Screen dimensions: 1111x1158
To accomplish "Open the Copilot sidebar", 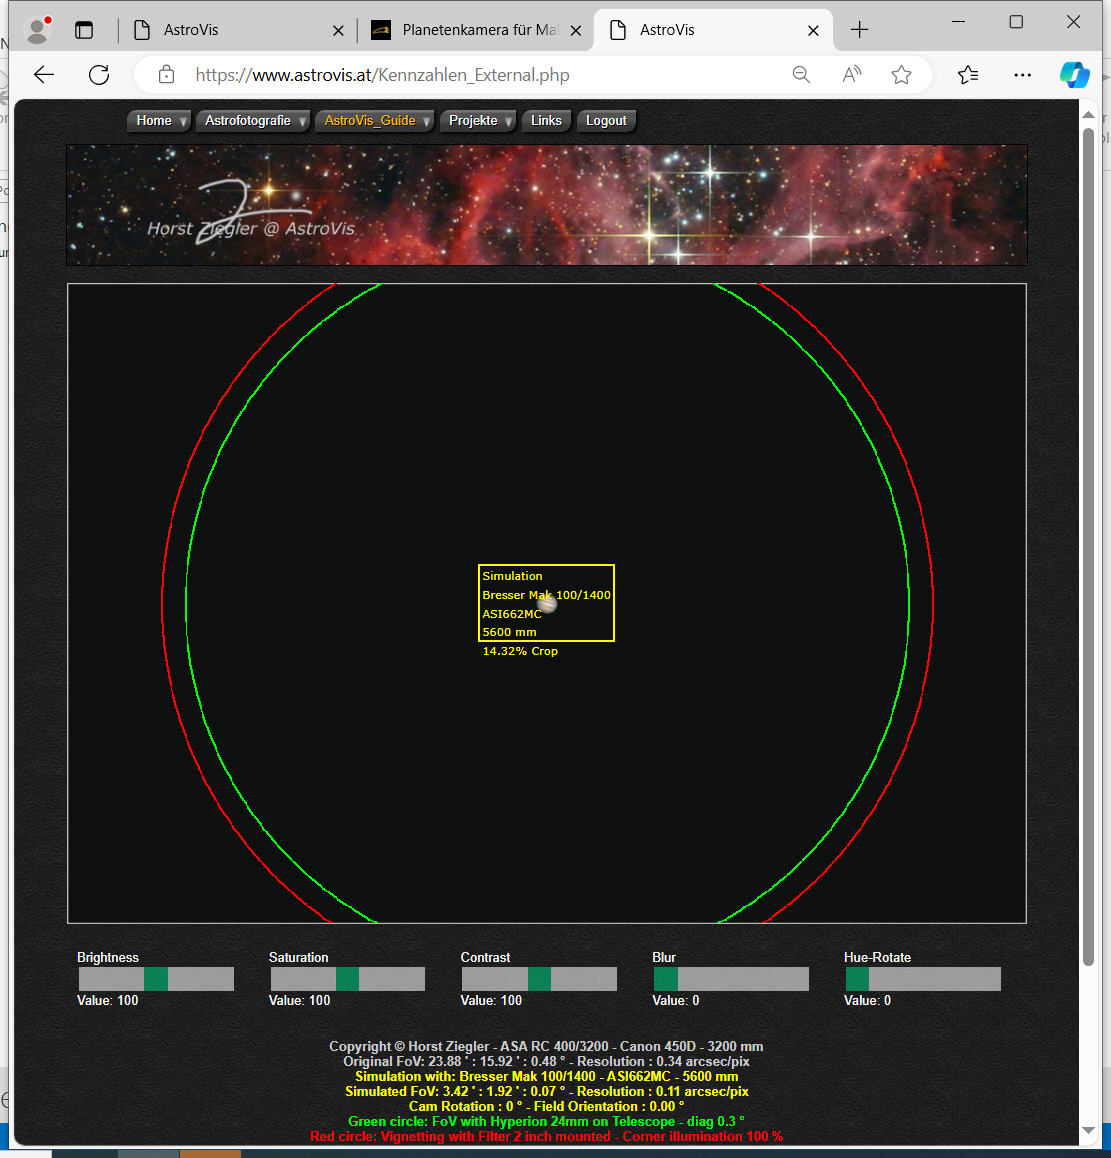I will point(1075,75).
